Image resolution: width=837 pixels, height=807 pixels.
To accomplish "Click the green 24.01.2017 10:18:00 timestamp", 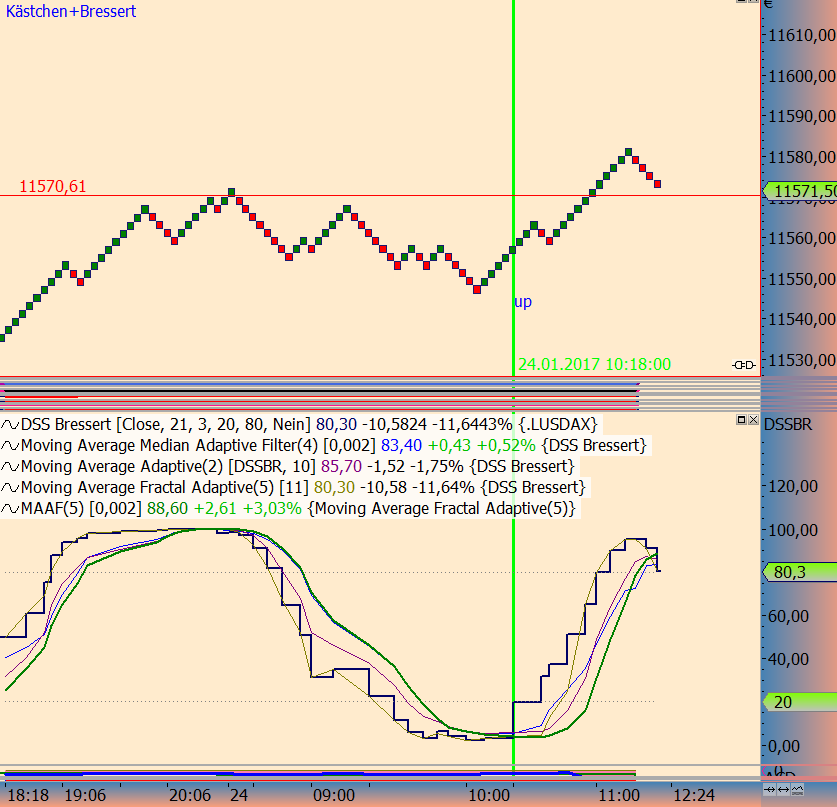I will point(595,364).
